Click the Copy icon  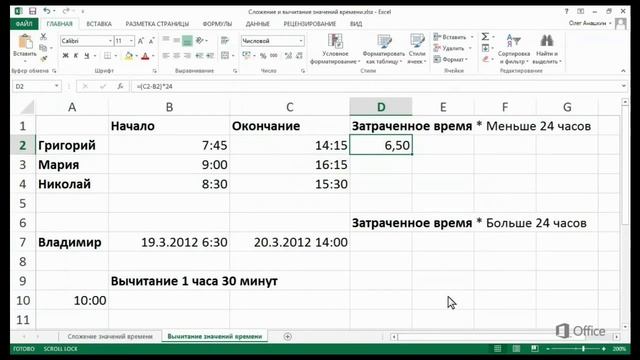tap(43, 48)
